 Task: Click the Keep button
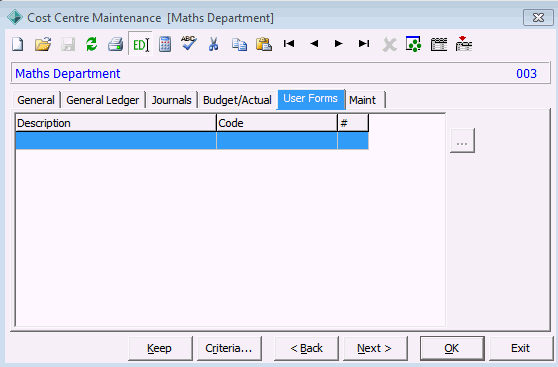coord(160,348)
